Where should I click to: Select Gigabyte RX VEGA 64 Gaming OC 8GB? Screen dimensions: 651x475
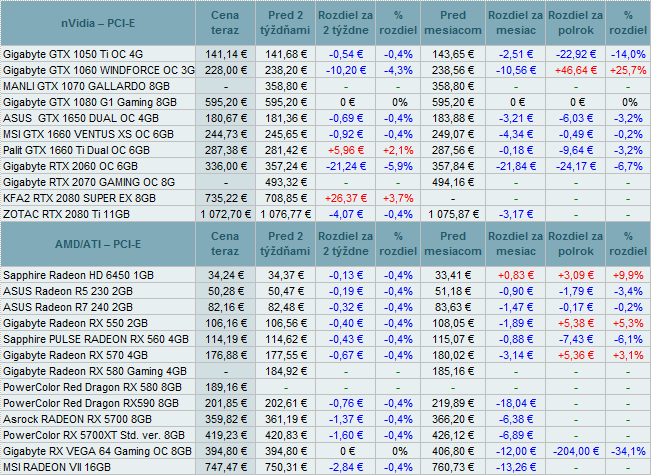pos(98,451)
